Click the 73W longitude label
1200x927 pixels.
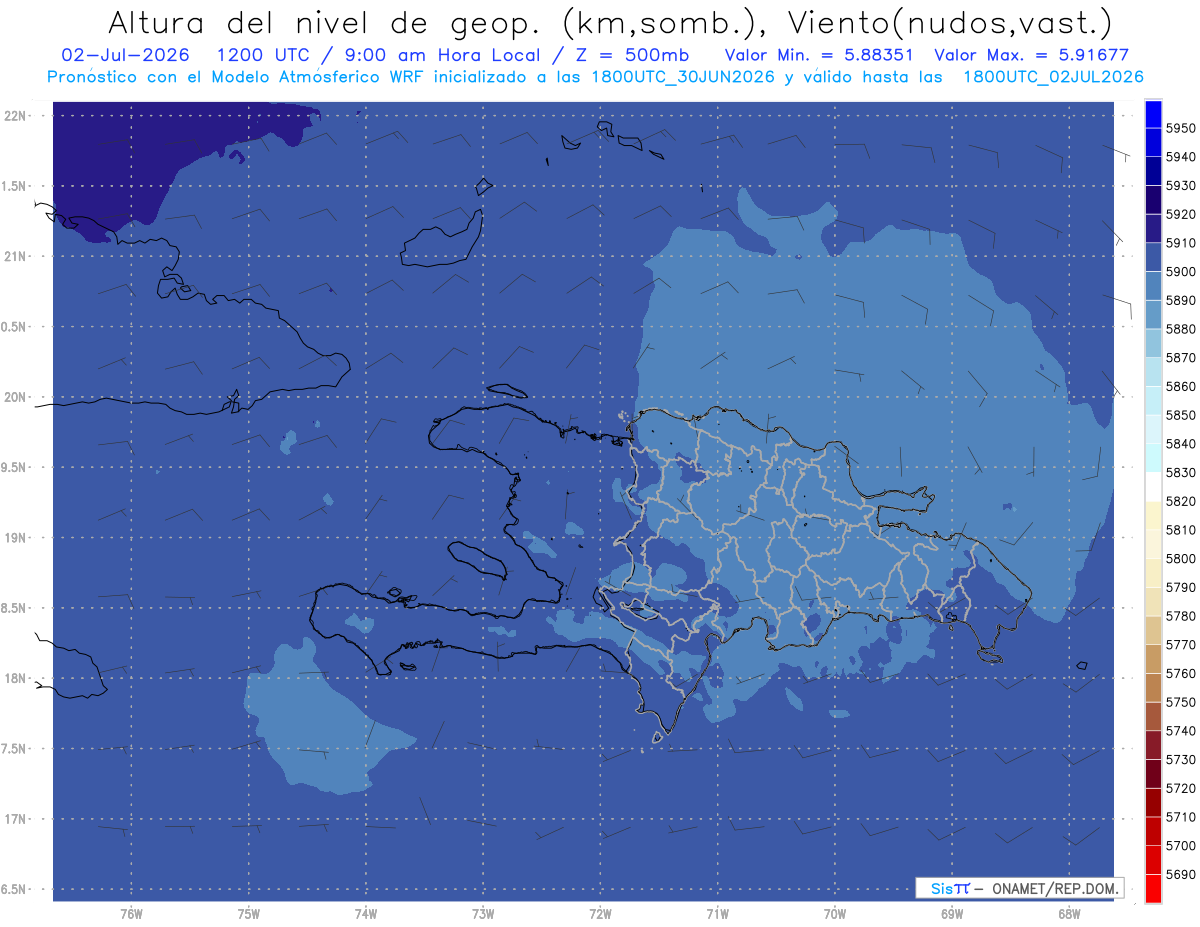pos(483,913)
